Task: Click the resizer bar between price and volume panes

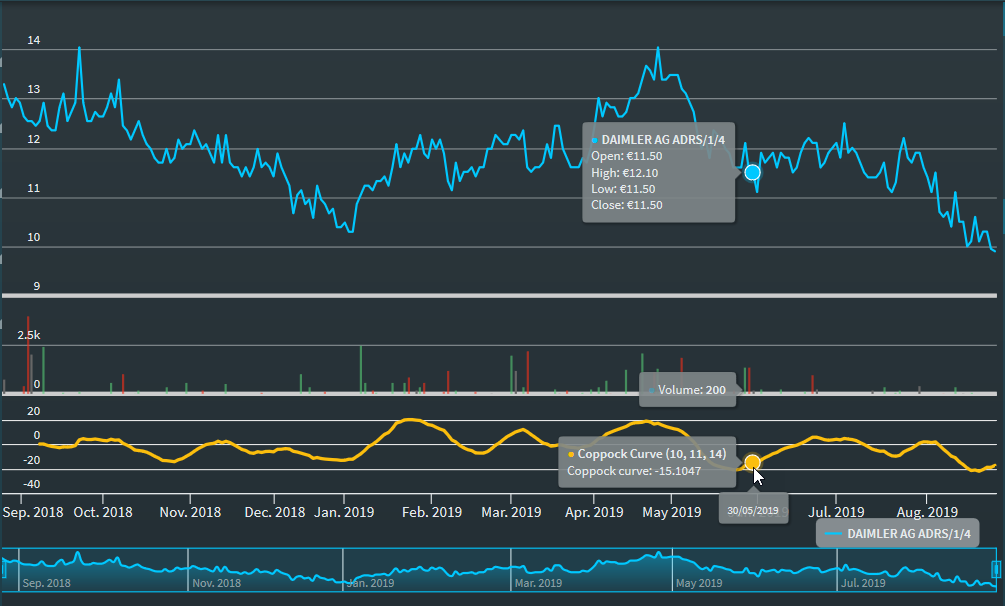Action: coord(500,296)
